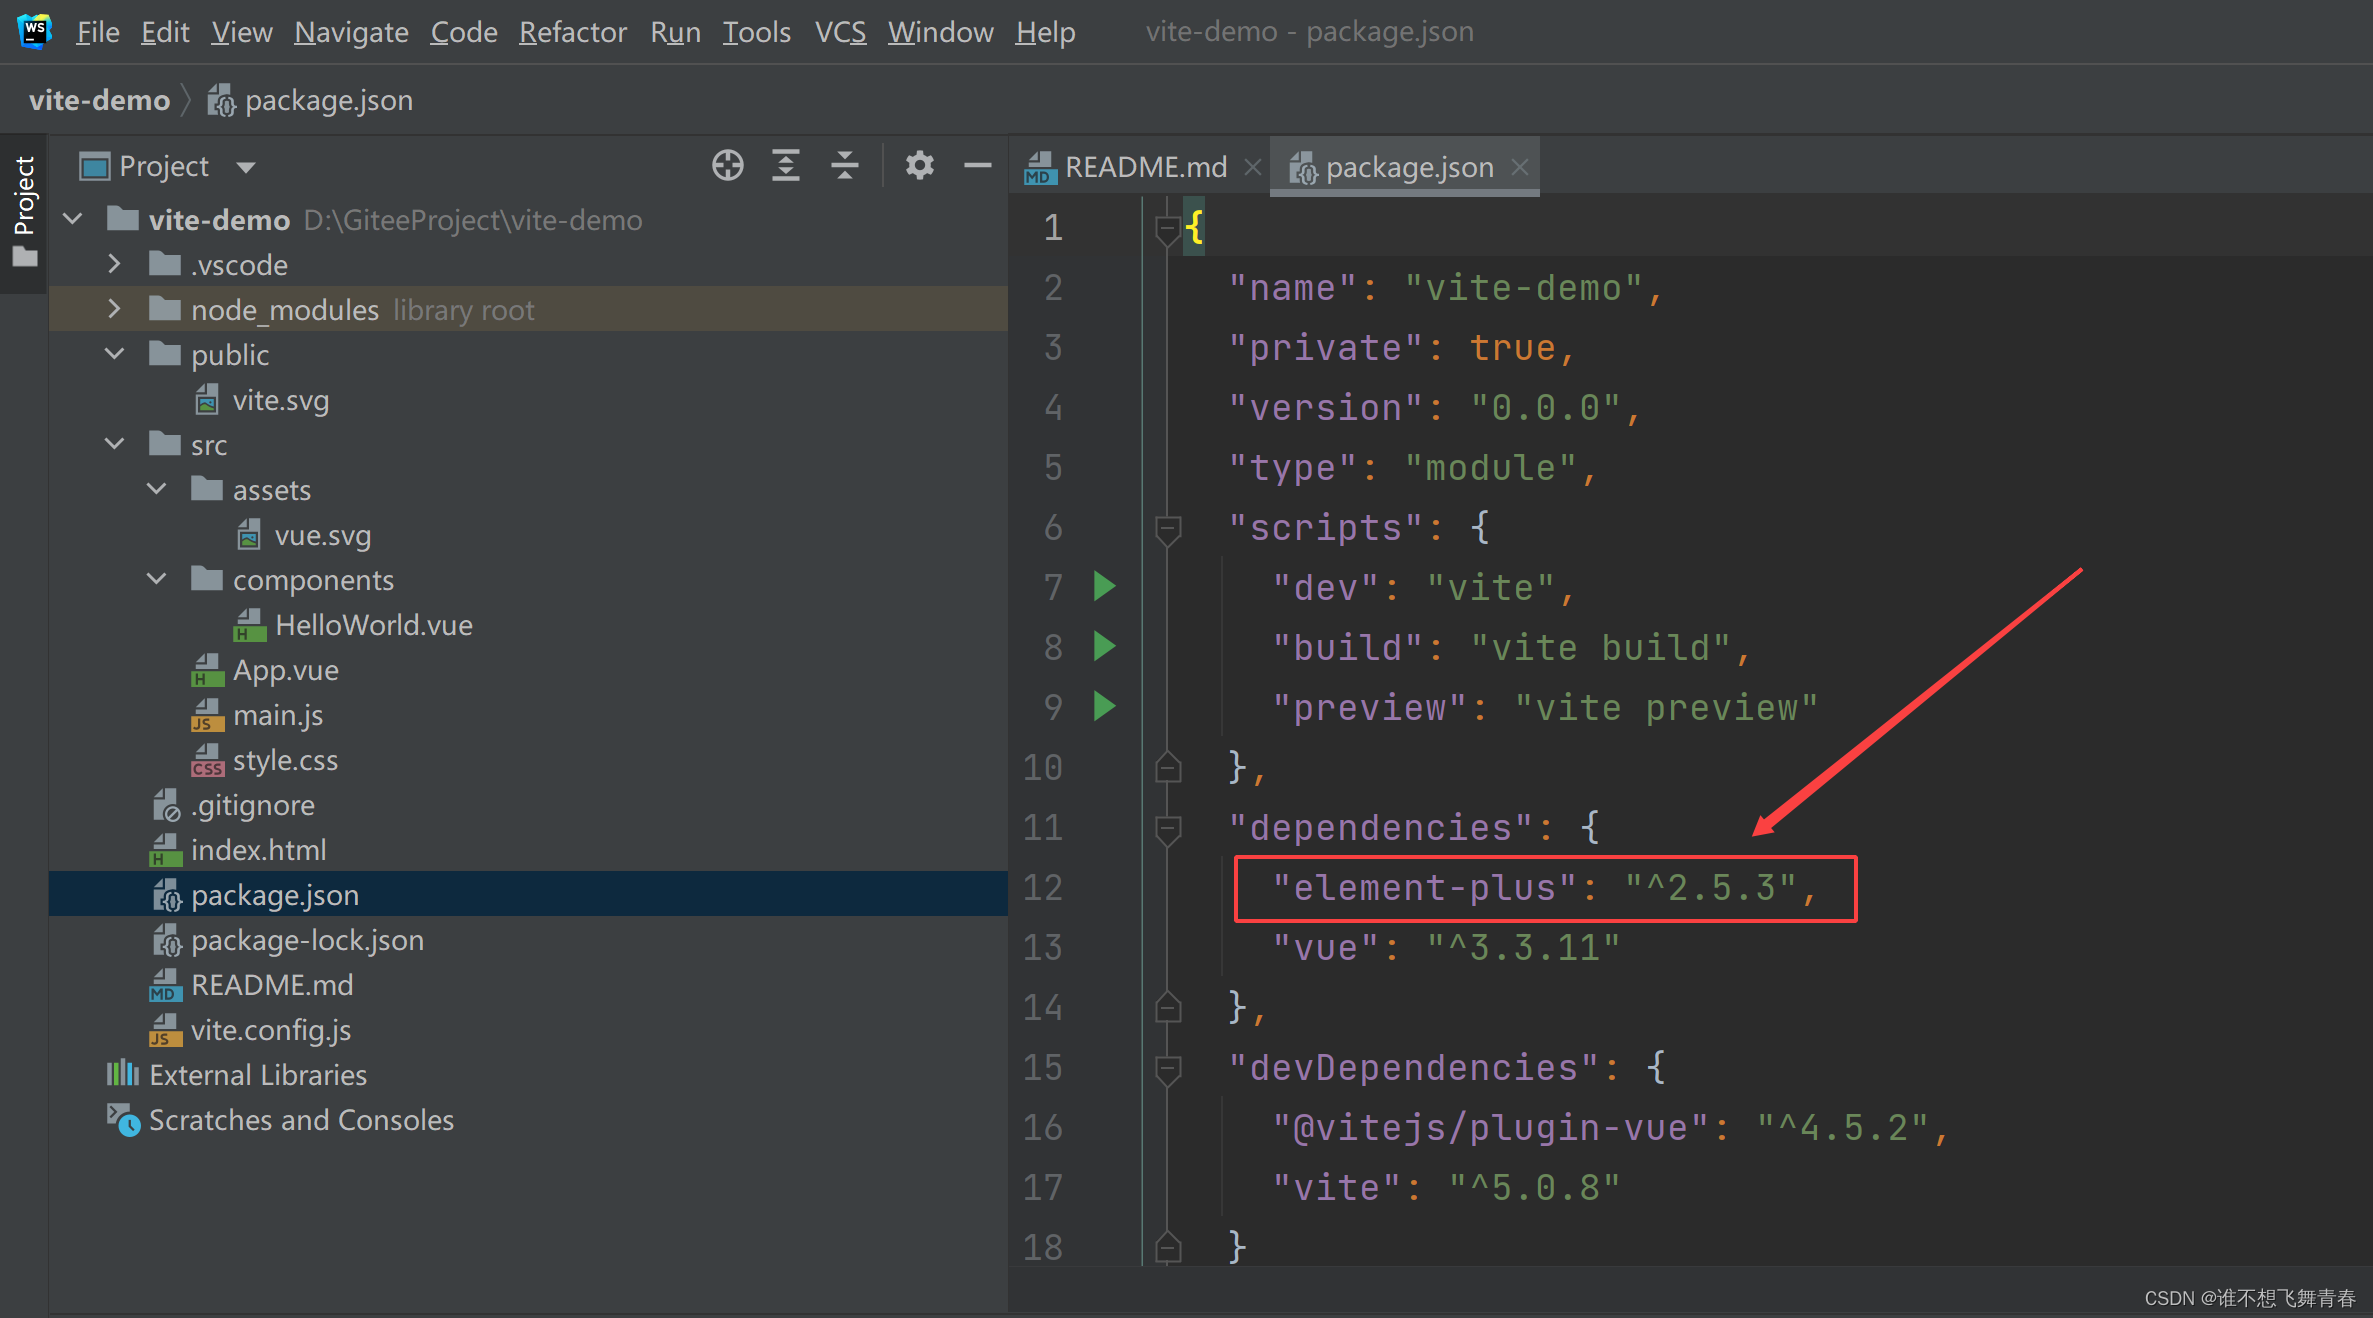
Task: Click the locate/select opened file target icon
Action: point(727,165)
